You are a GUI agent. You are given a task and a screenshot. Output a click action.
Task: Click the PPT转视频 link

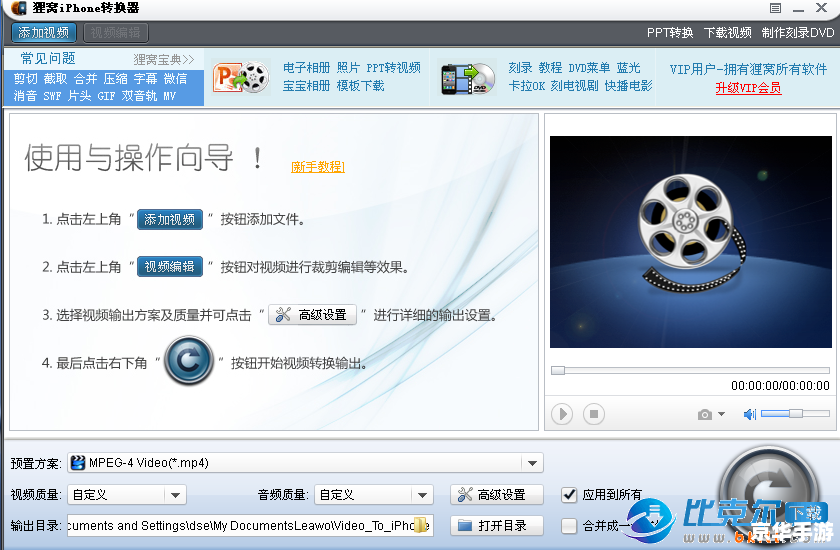tap(393, 67)
